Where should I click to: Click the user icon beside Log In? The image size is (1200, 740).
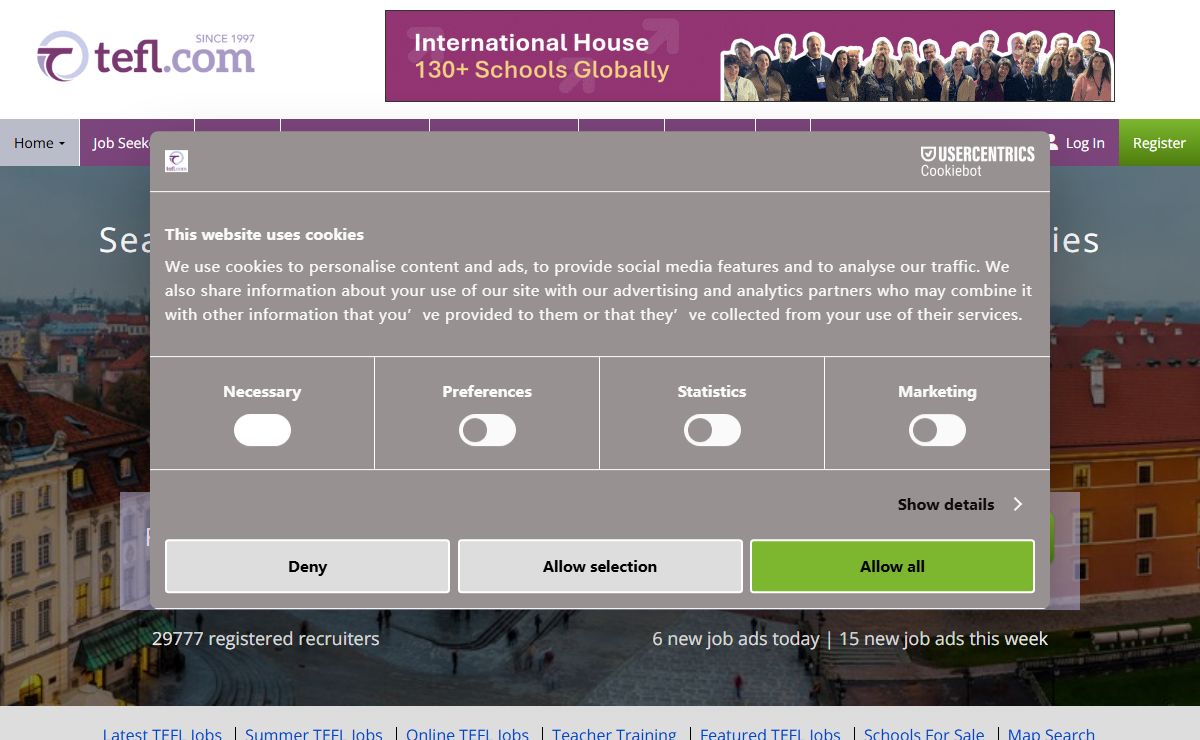pos(1052,142)
